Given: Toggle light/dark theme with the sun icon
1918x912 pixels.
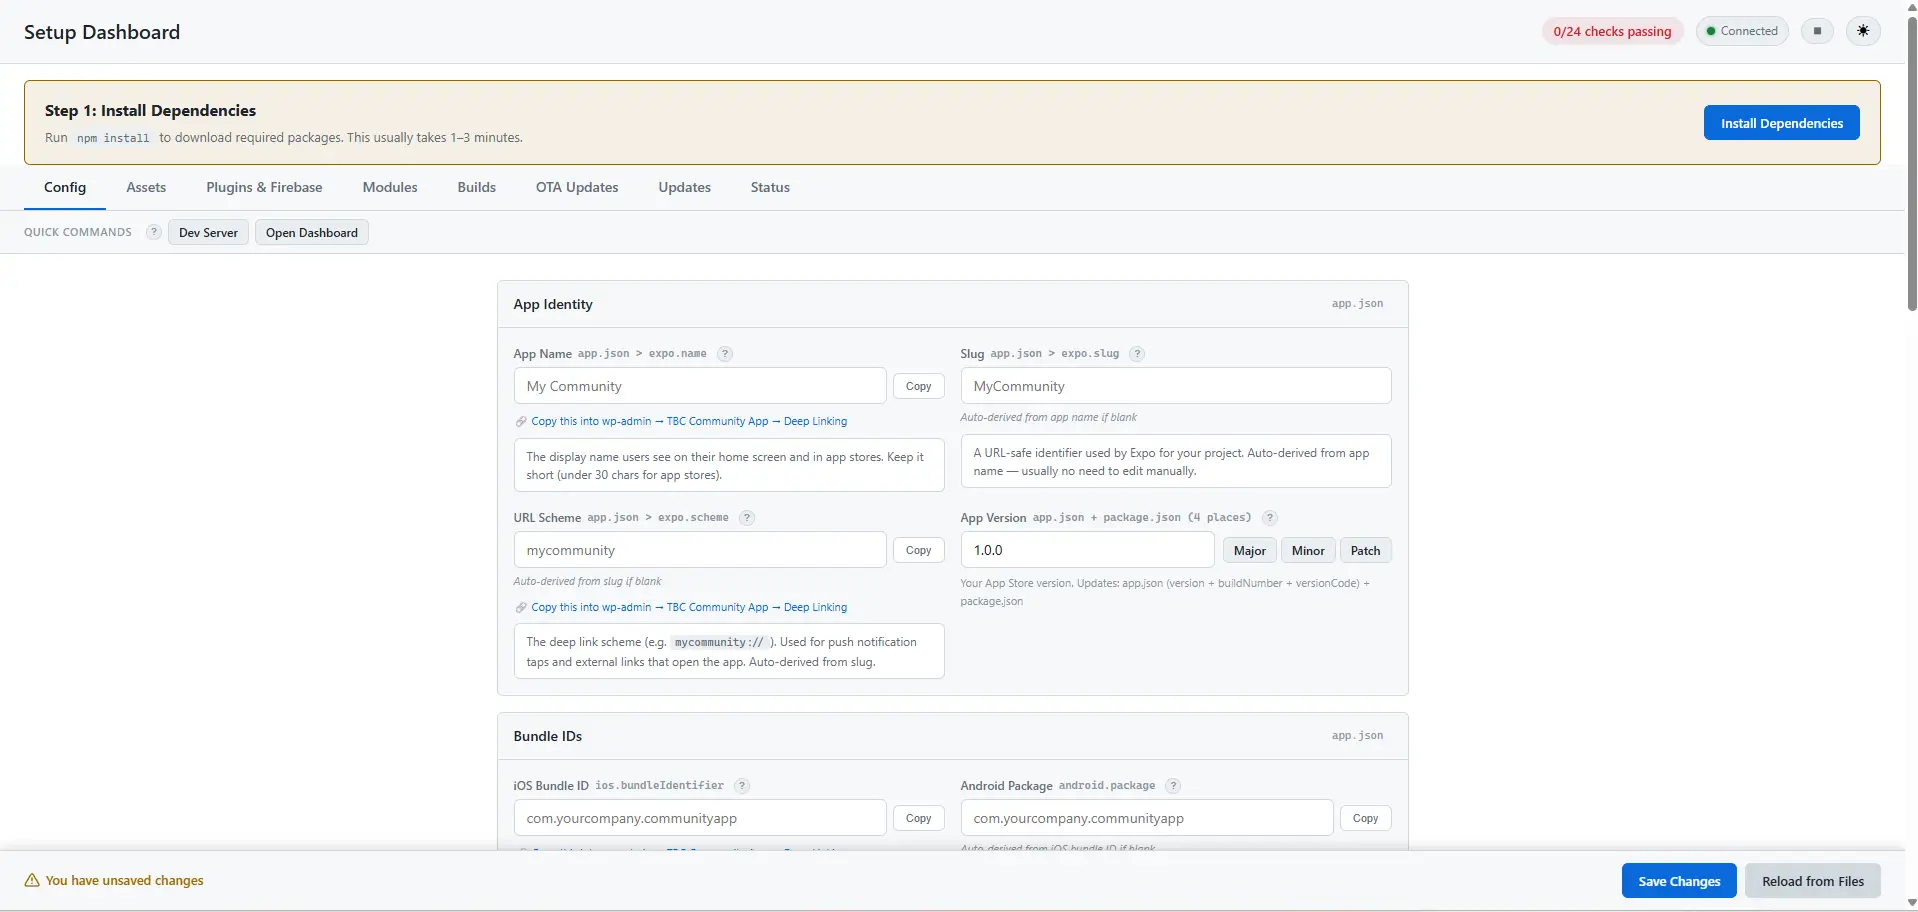Looking at the screenshot, I should (1864, 31).
